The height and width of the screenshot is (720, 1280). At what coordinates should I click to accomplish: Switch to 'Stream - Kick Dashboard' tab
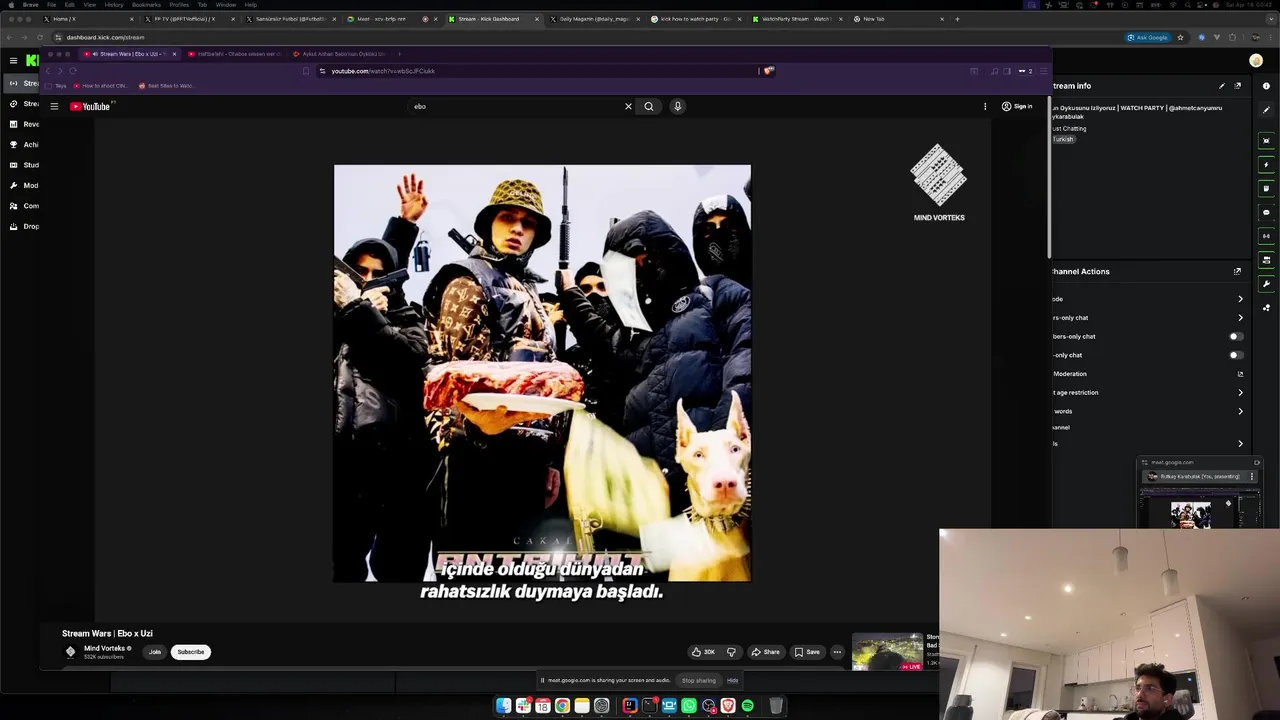[x=494, y=19]
